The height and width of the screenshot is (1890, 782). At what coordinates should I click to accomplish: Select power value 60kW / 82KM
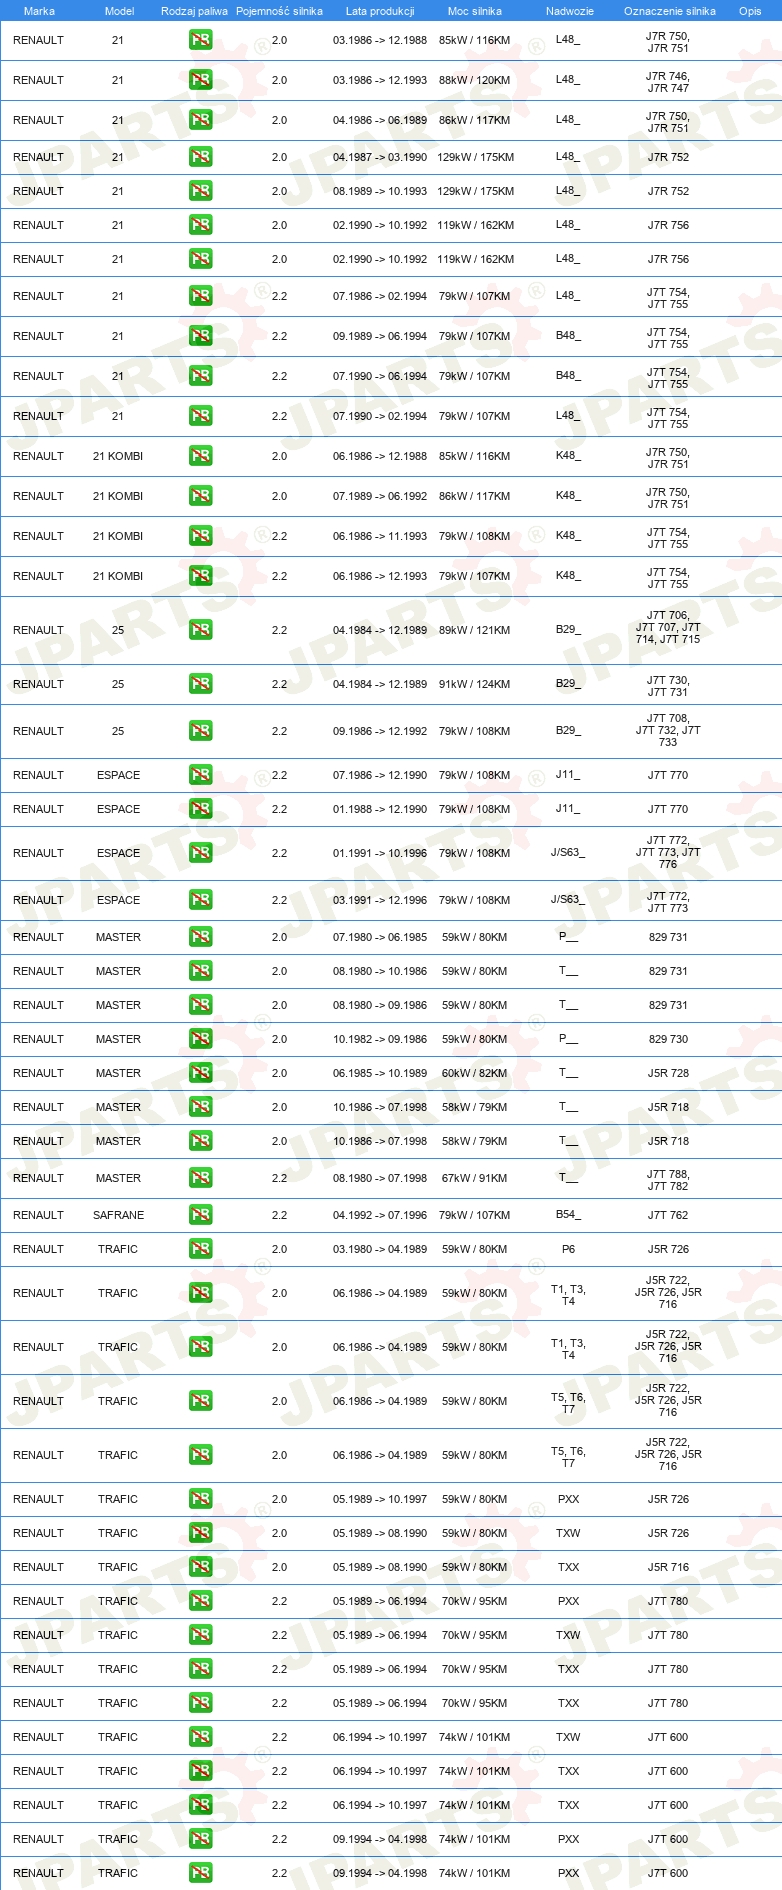(474, 1073)
